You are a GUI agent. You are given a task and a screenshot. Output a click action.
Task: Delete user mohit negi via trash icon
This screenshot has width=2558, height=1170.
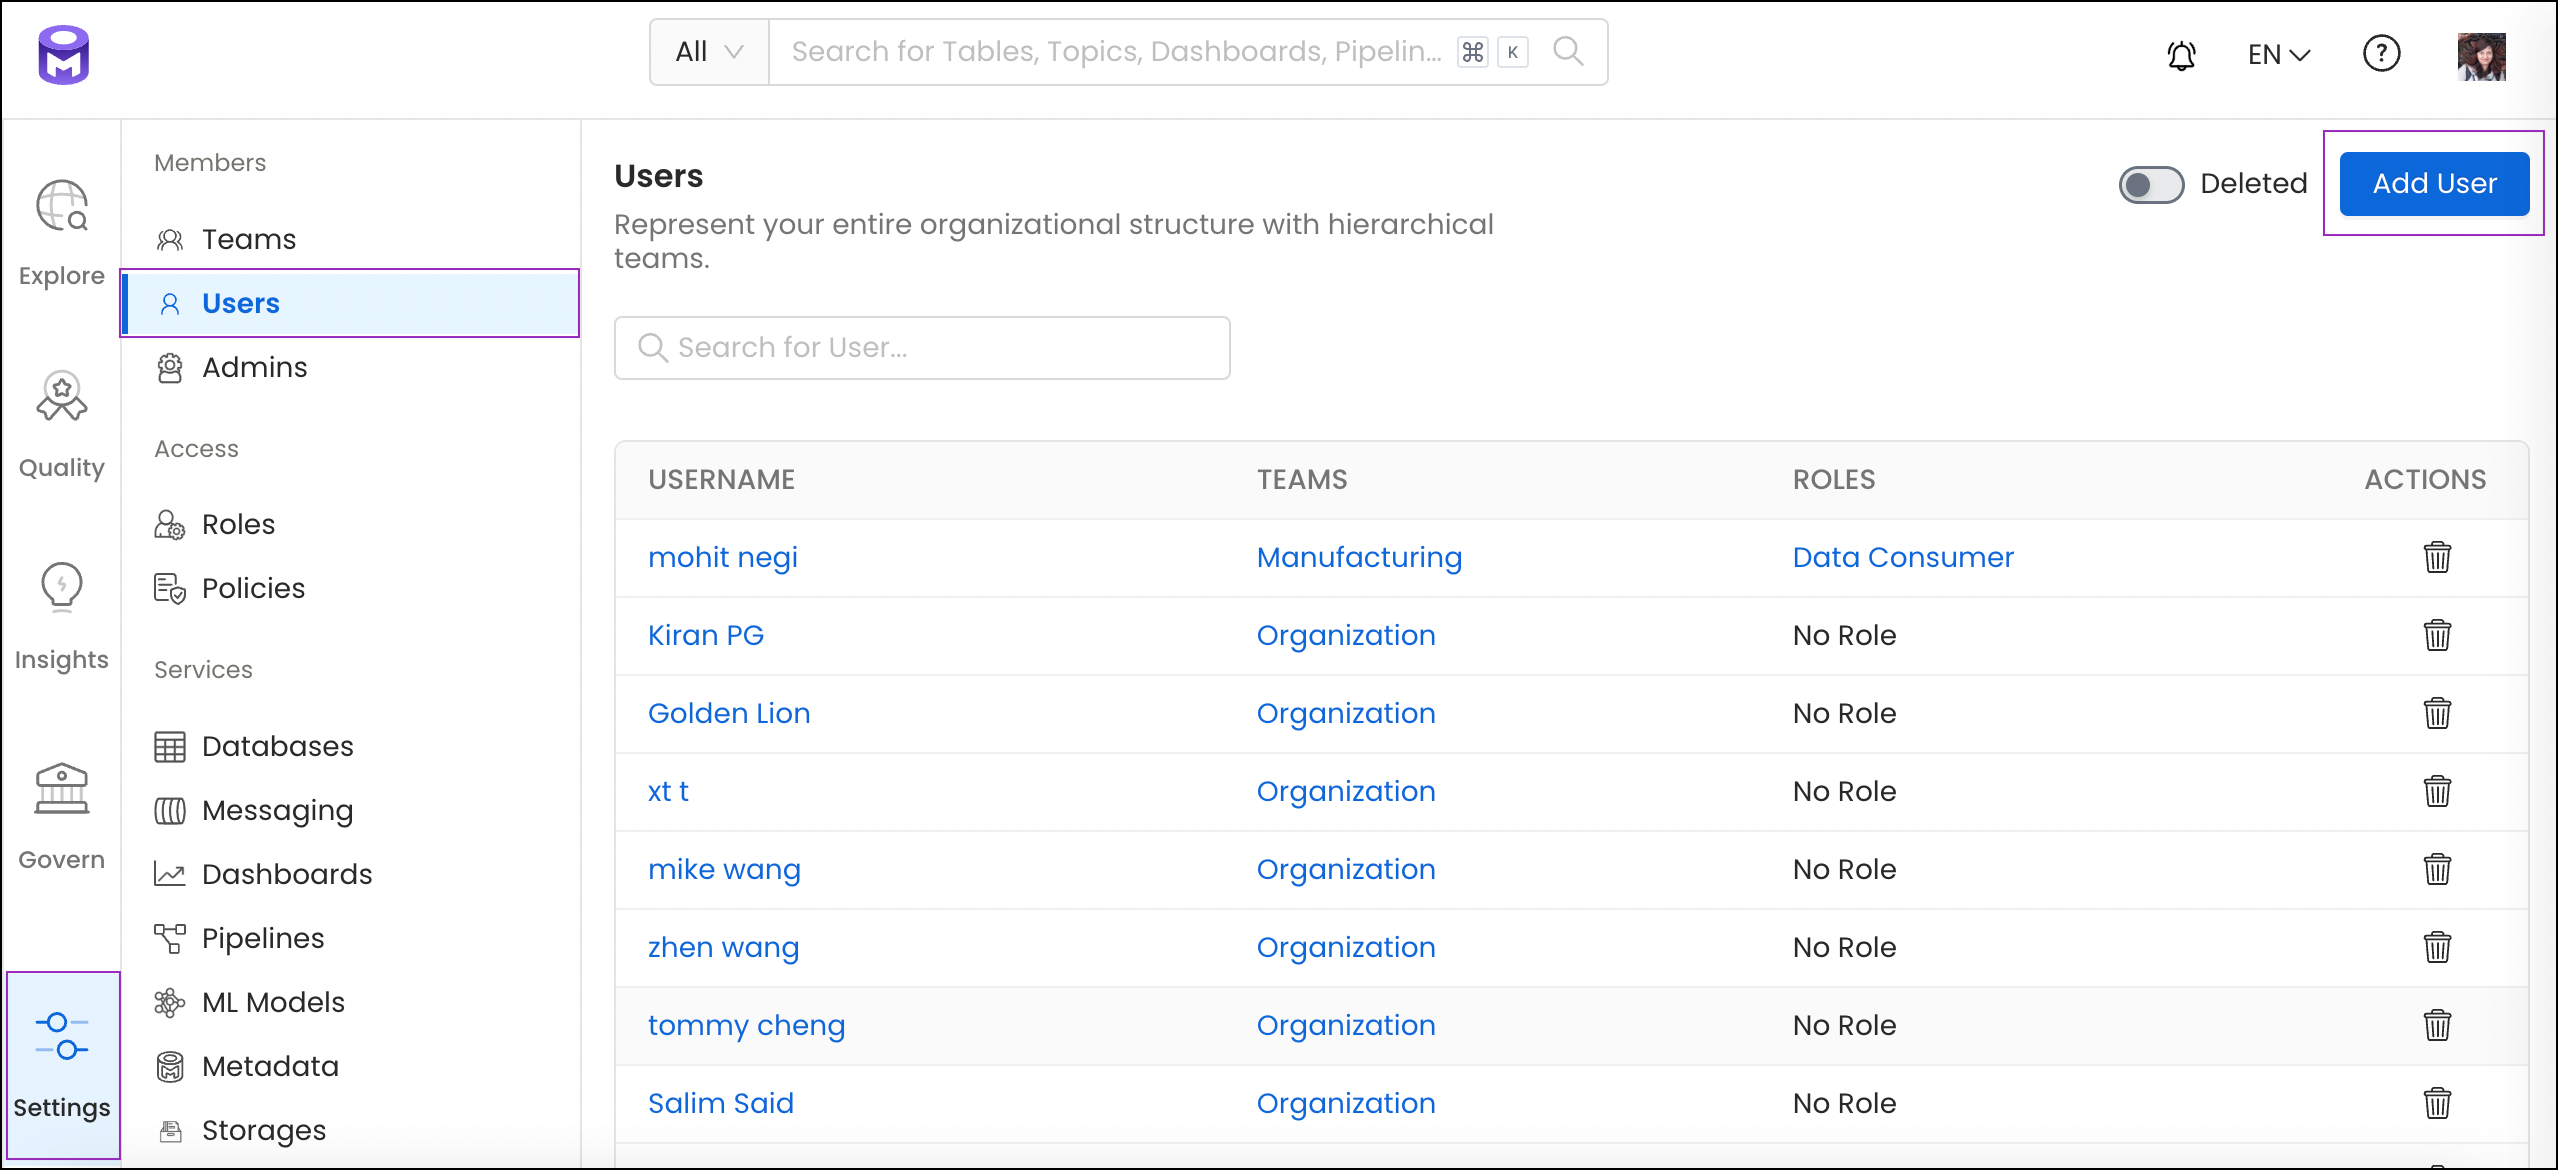coord(2437,557)
